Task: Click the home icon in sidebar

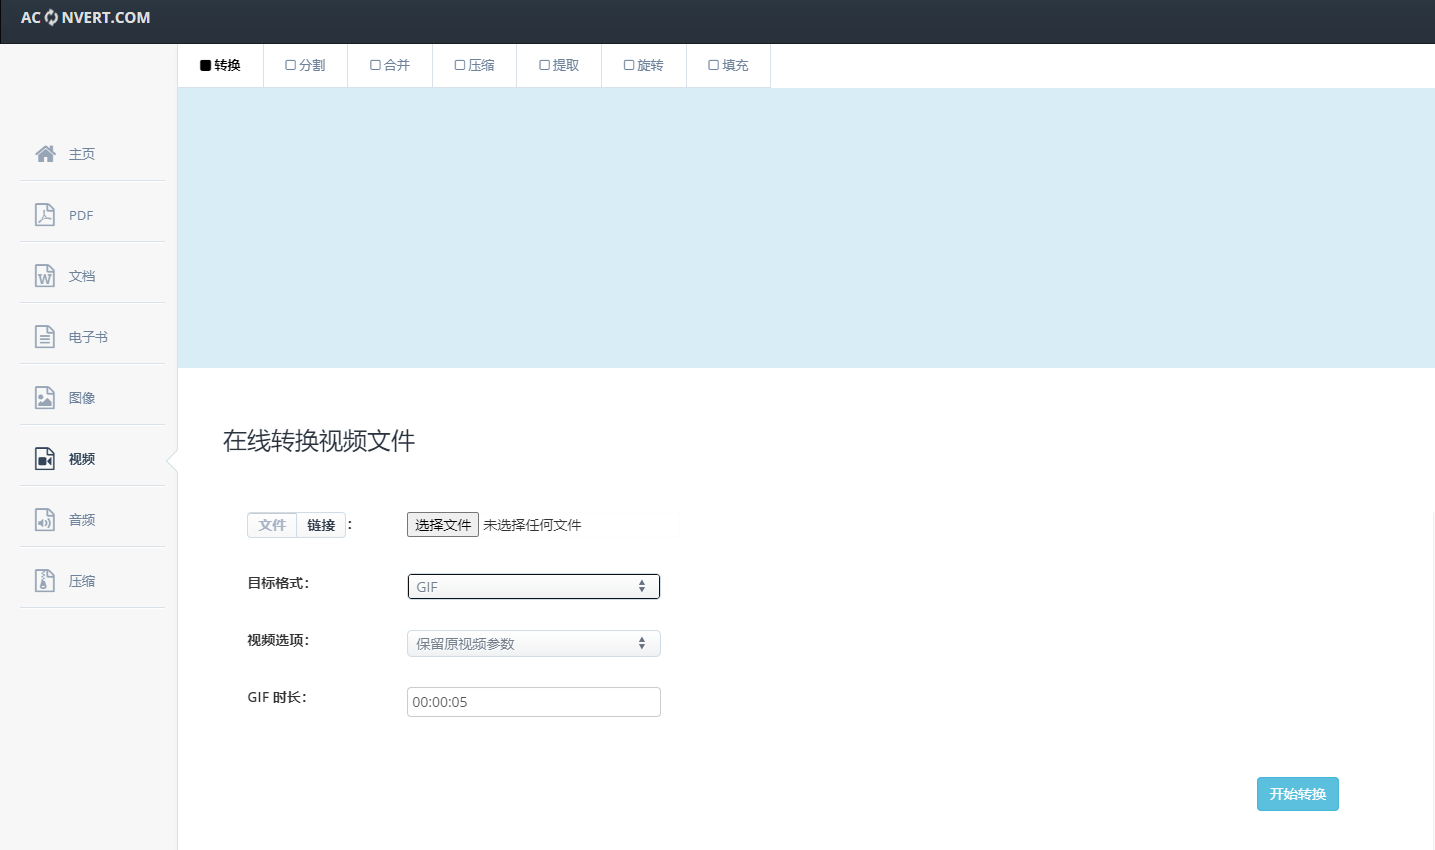Action: coord(45,154)
